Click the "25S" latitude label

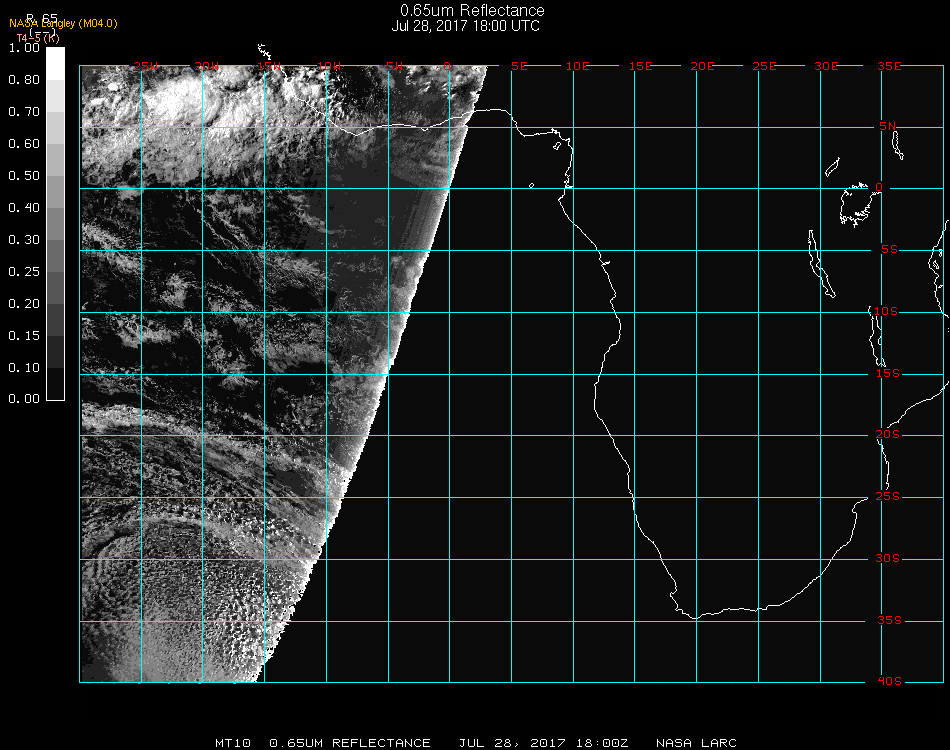[x=888, y=497]
